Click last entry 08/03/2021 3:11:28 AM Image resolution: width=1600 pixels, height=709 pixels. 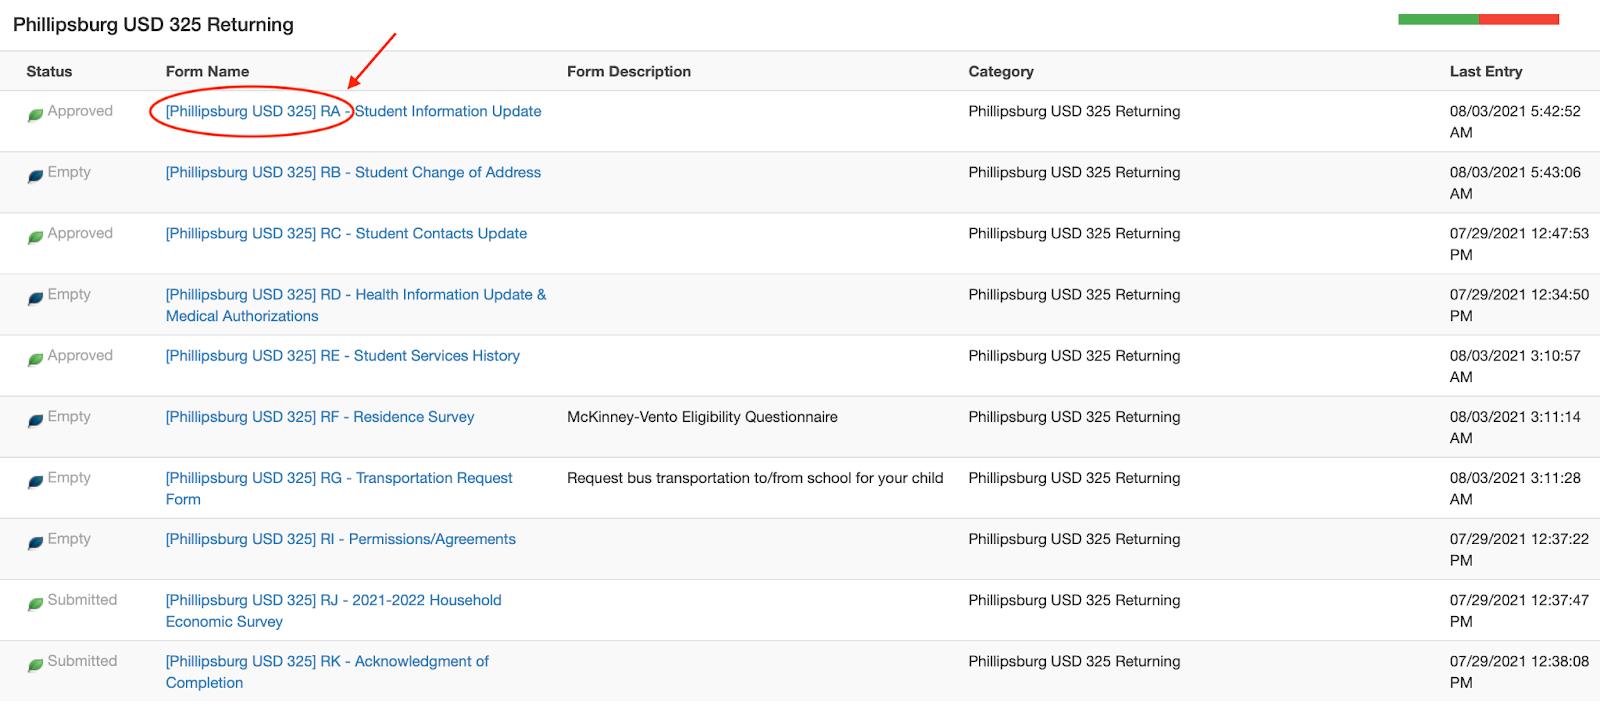point(1515,488)
